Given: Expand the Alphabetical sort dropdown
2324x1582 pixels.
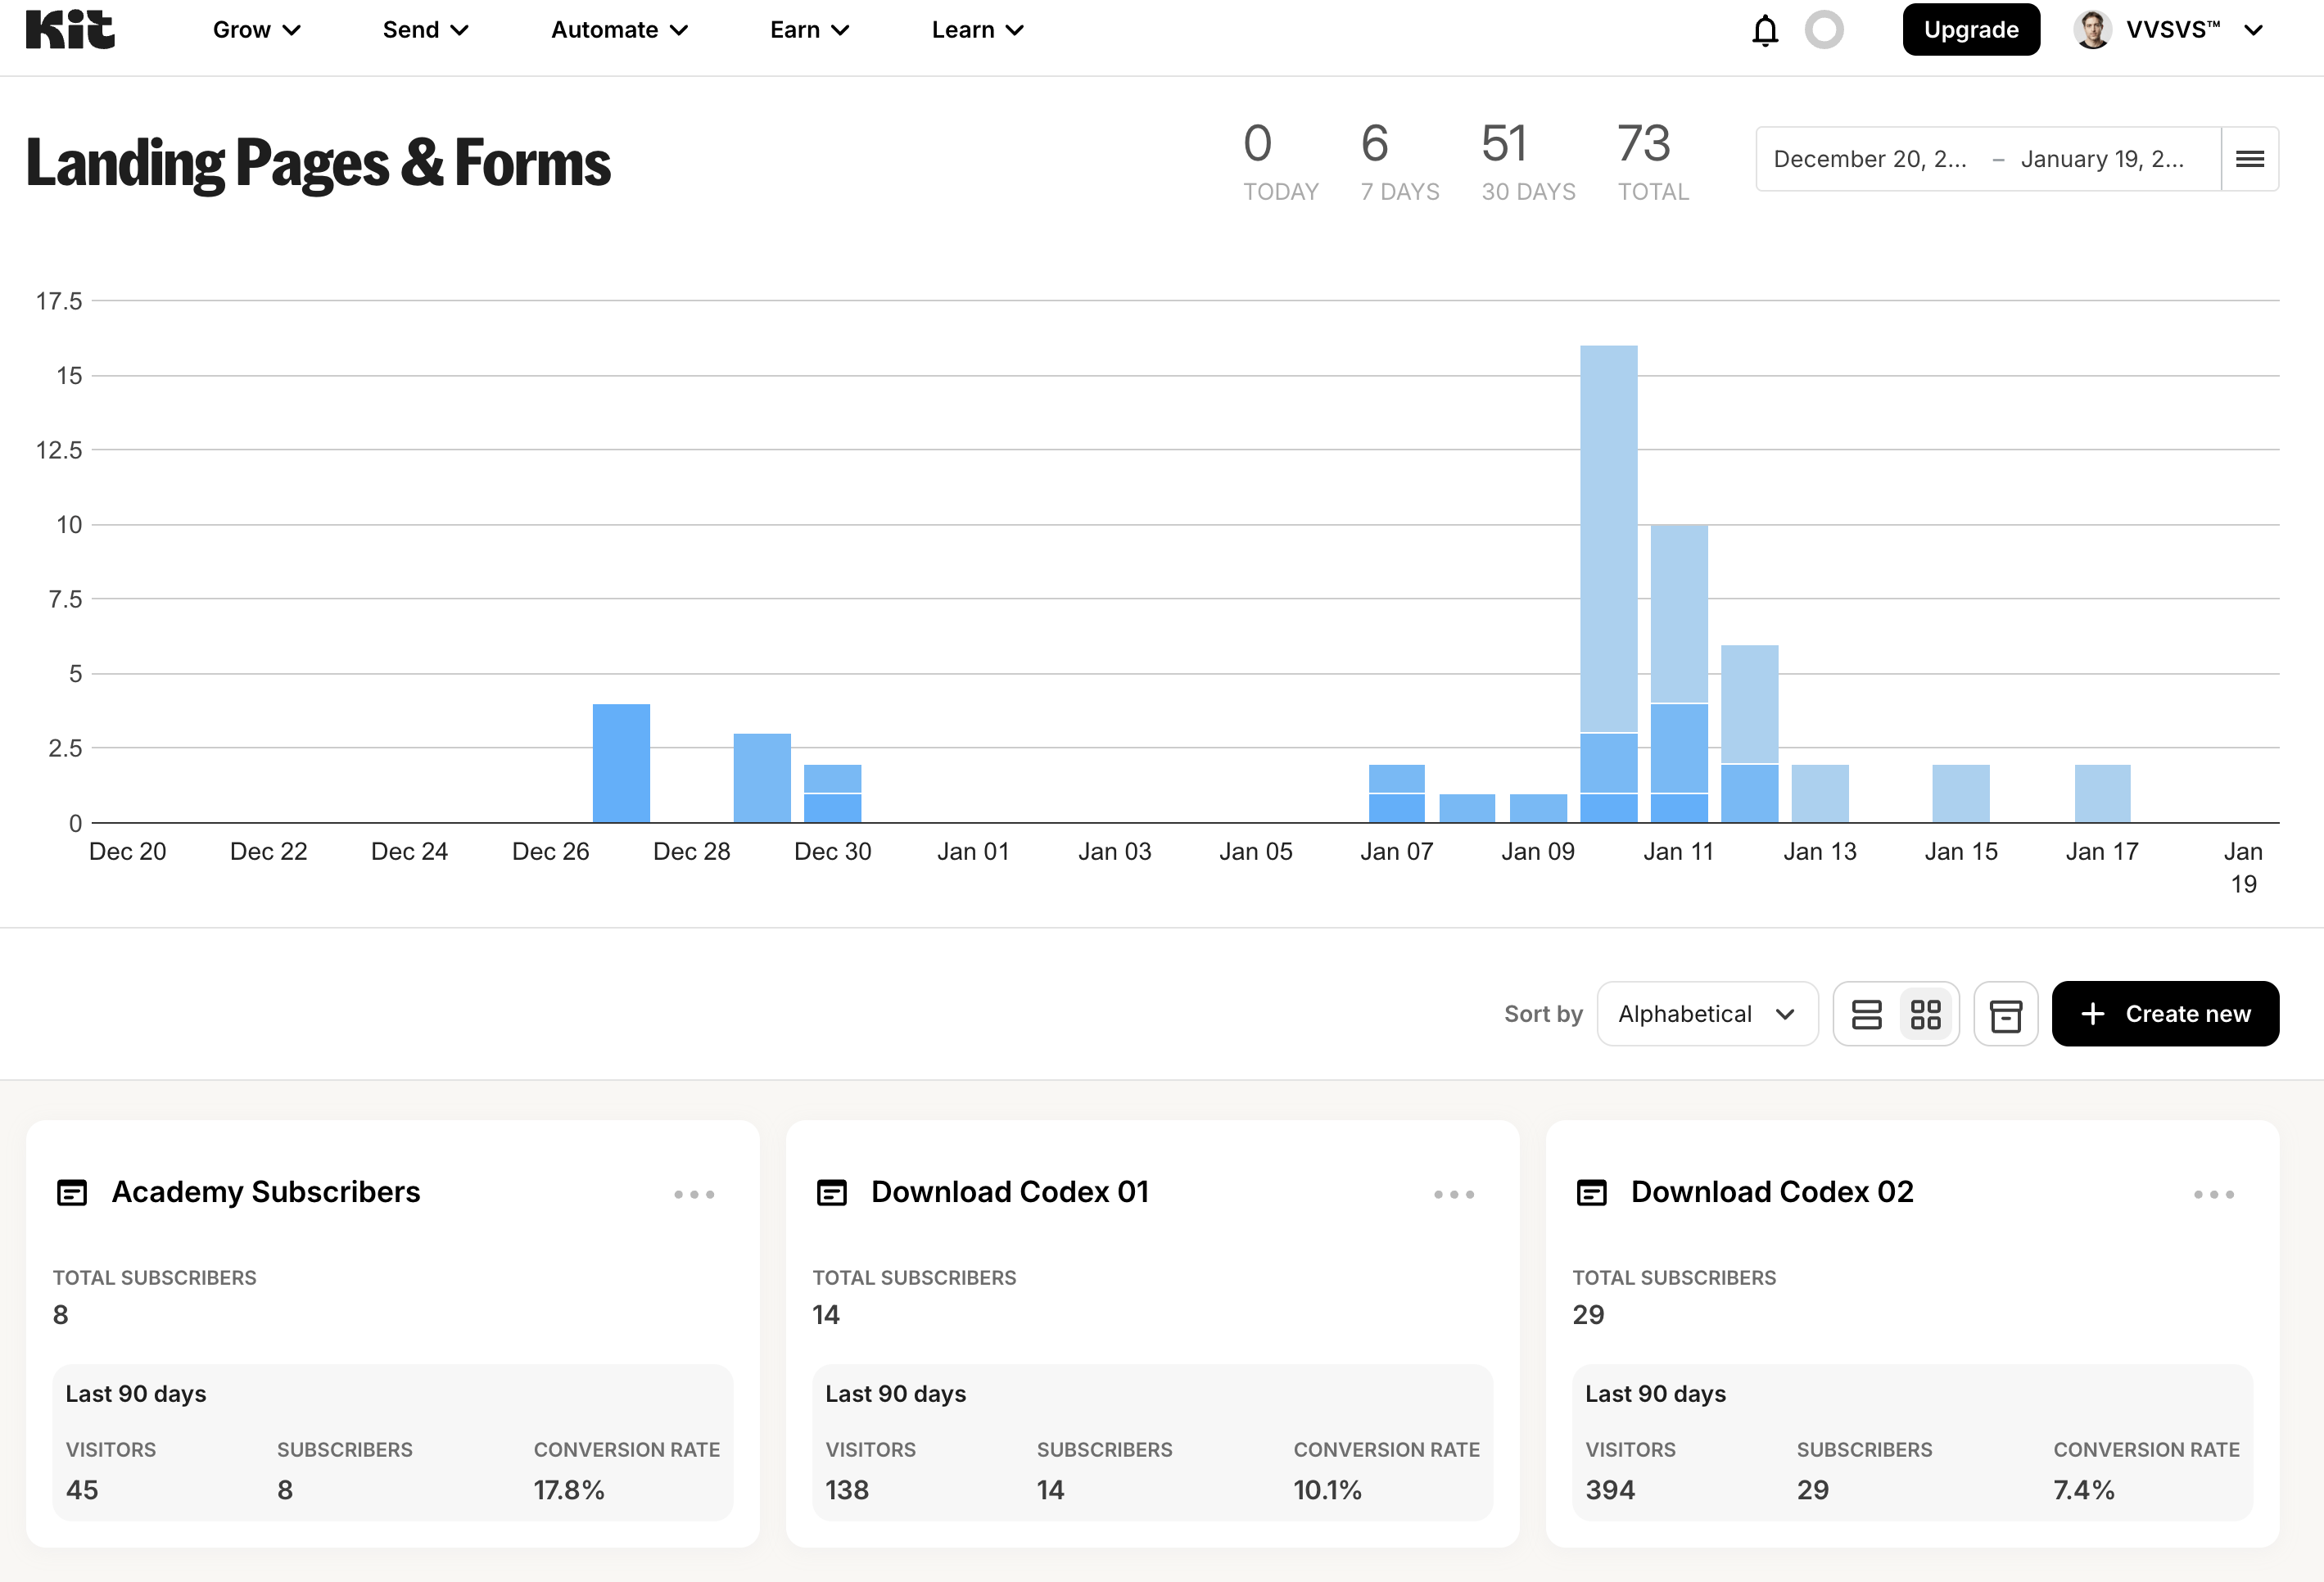Looking at the screenshot, I should [x=1707, y=1014].
